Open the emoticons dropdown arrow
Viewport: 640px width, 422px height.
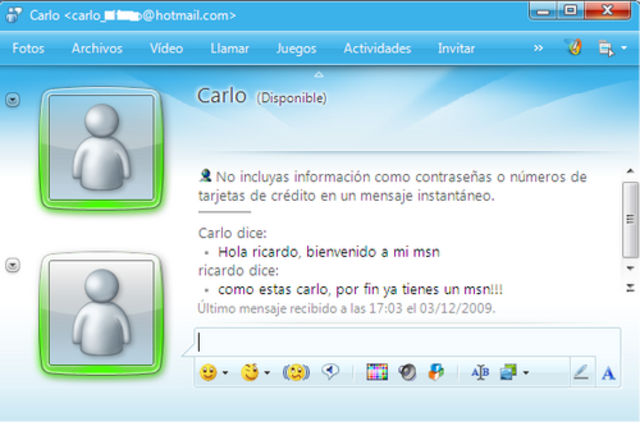point(225,373)
